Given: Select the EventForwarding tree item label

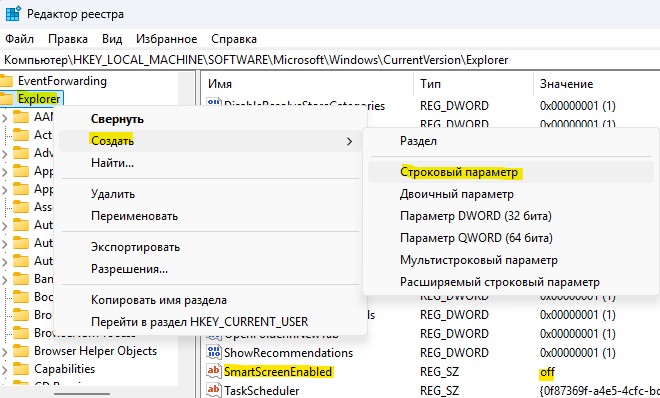Looking at the screenshot, I should [x=62, y=81].
